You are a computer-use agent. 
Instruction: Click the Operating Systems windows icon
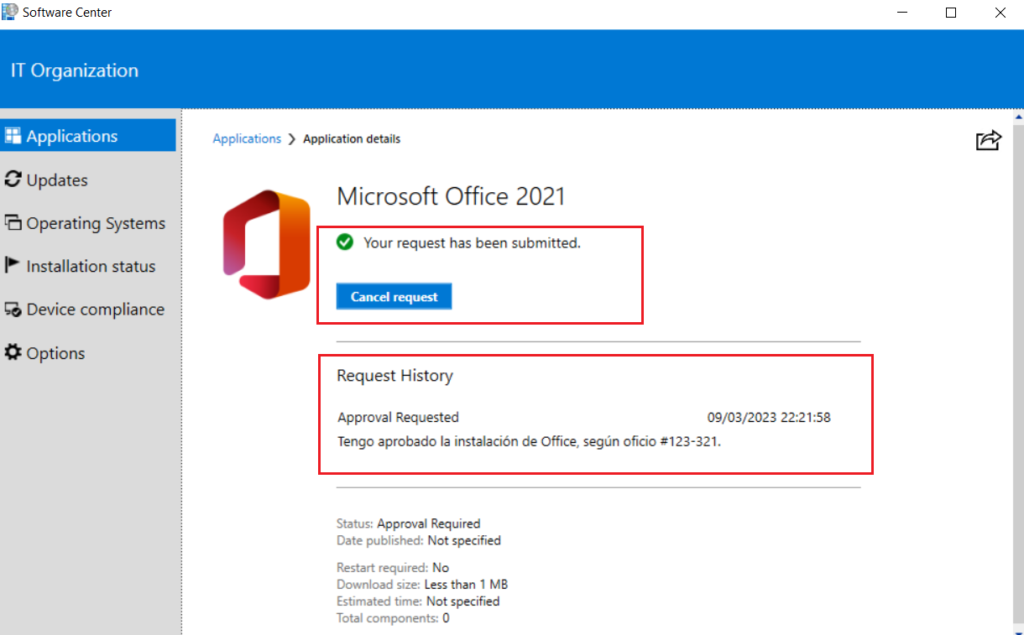12,222
